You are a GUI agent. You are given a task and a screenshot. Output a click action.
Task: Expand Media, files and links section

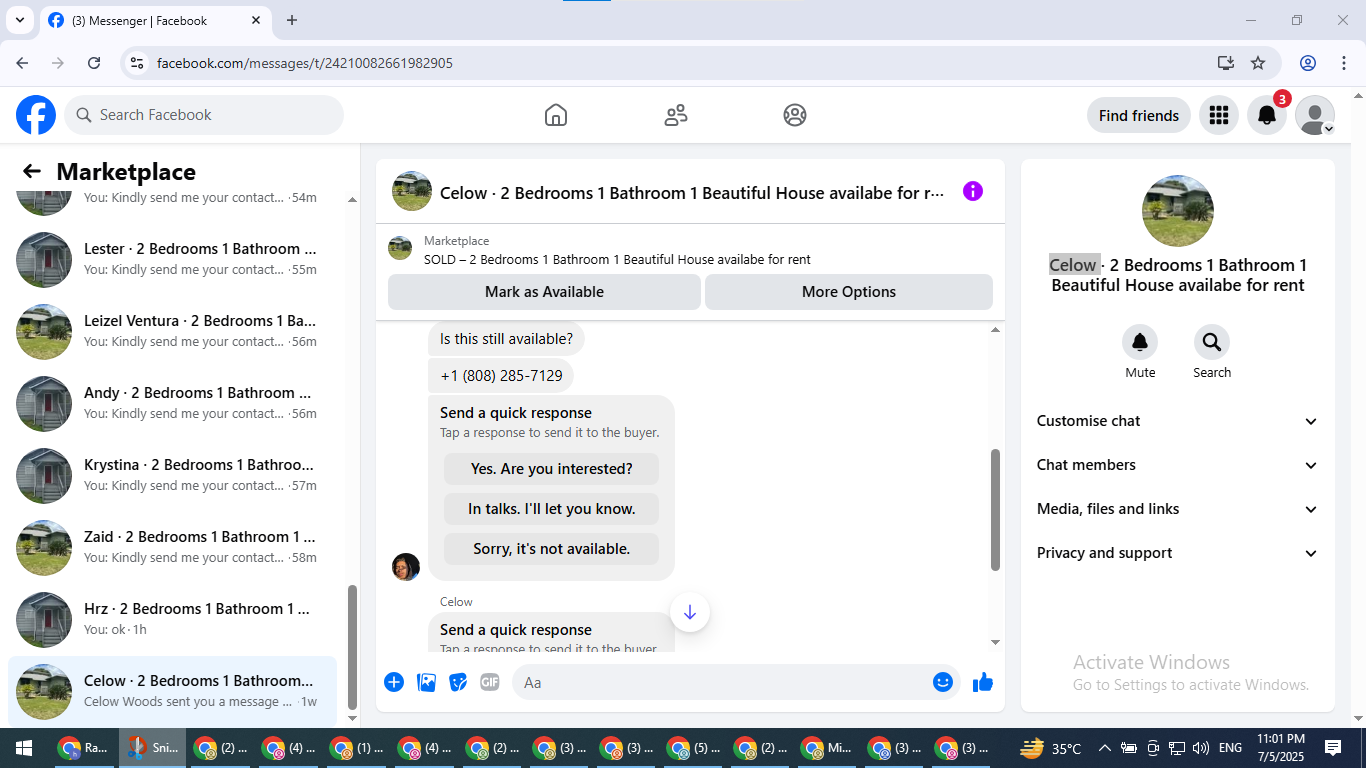[x=1178, y=509]
